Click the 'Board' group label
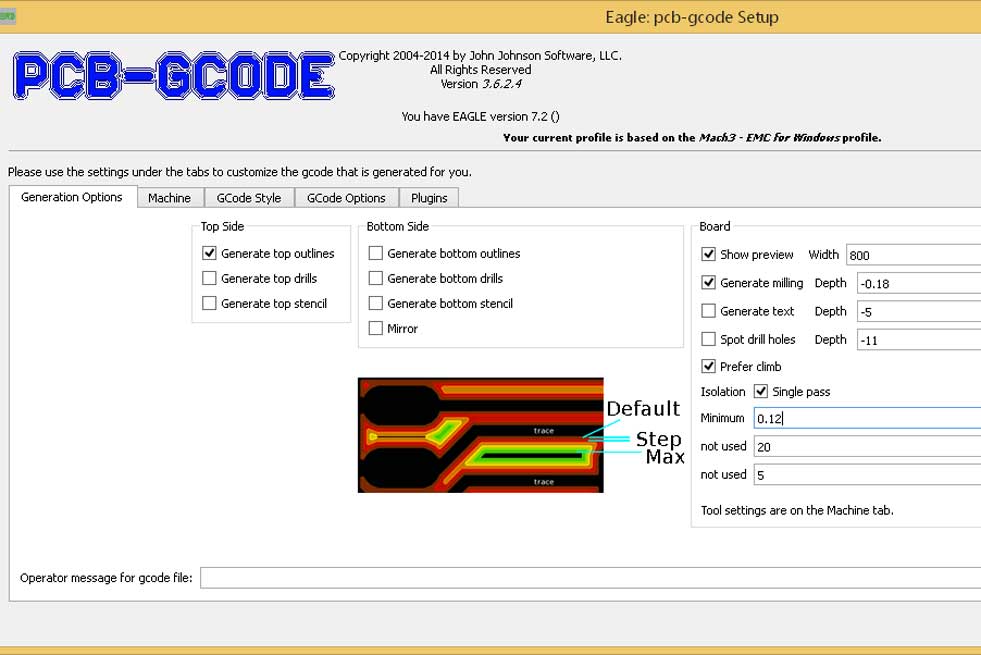 click(714, 226)
